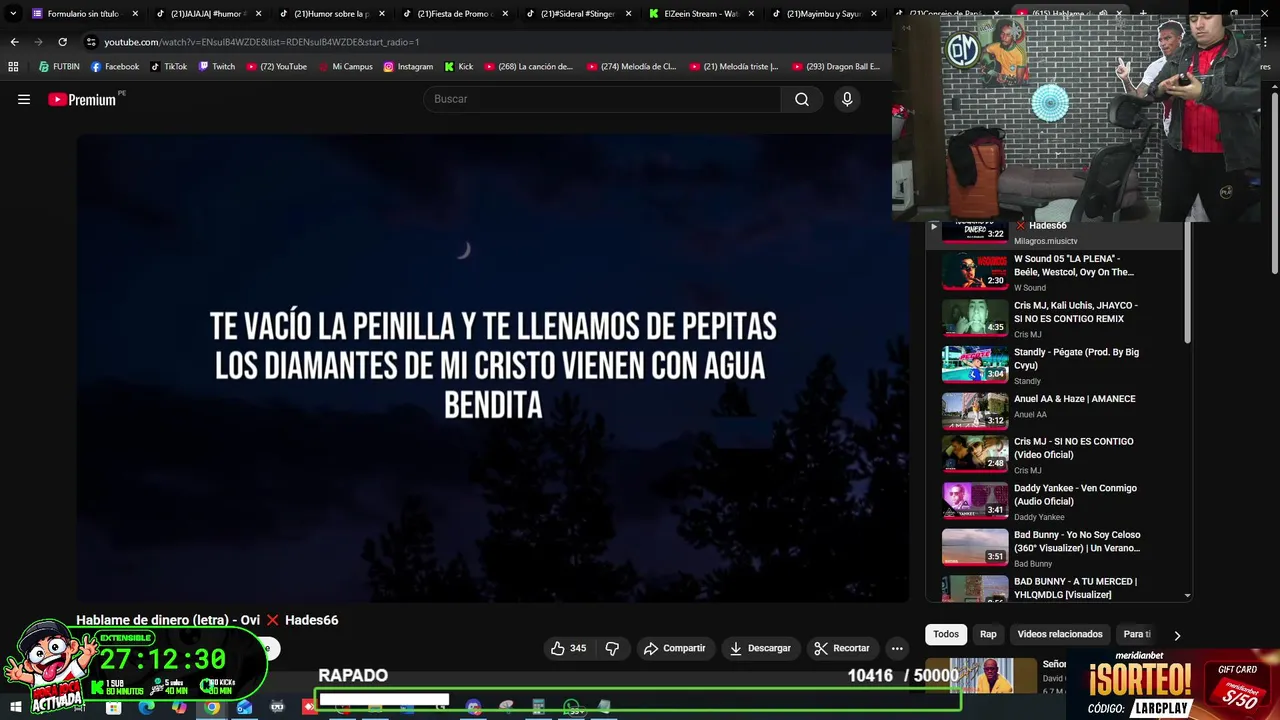Open the (268) La canción de bookmark
1280x720 pixels.
click(529, 66)
